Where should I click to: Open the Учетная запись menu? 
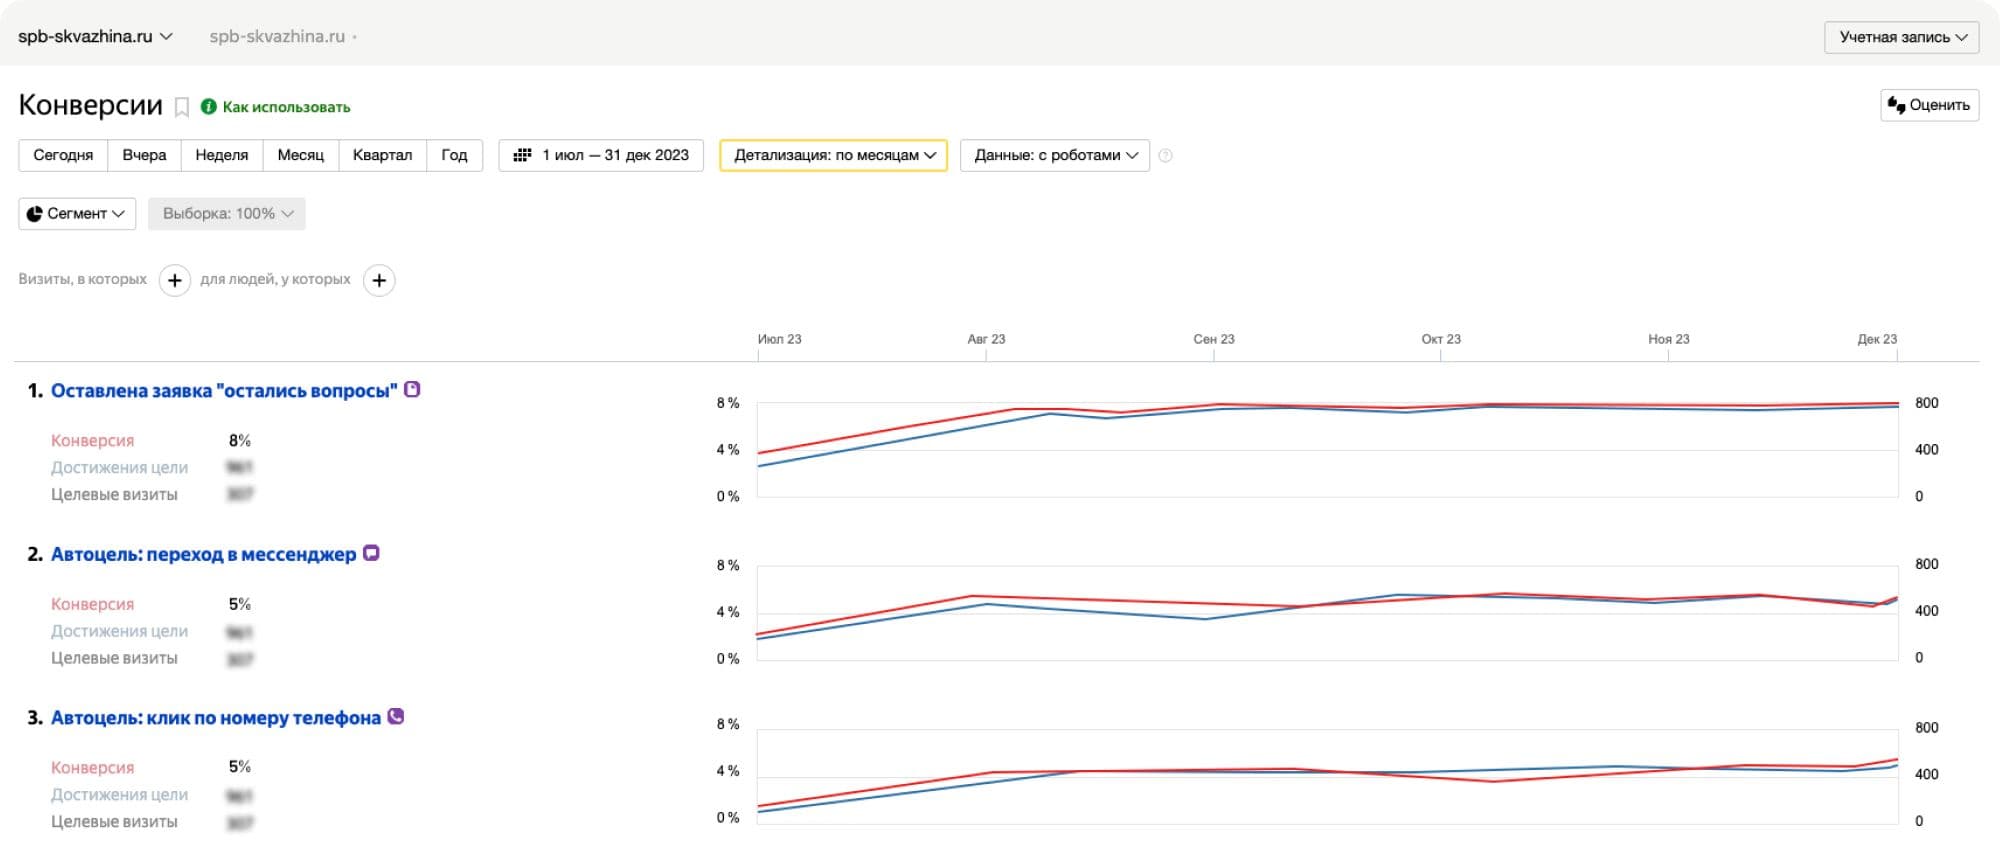(x=1901, y=37)
